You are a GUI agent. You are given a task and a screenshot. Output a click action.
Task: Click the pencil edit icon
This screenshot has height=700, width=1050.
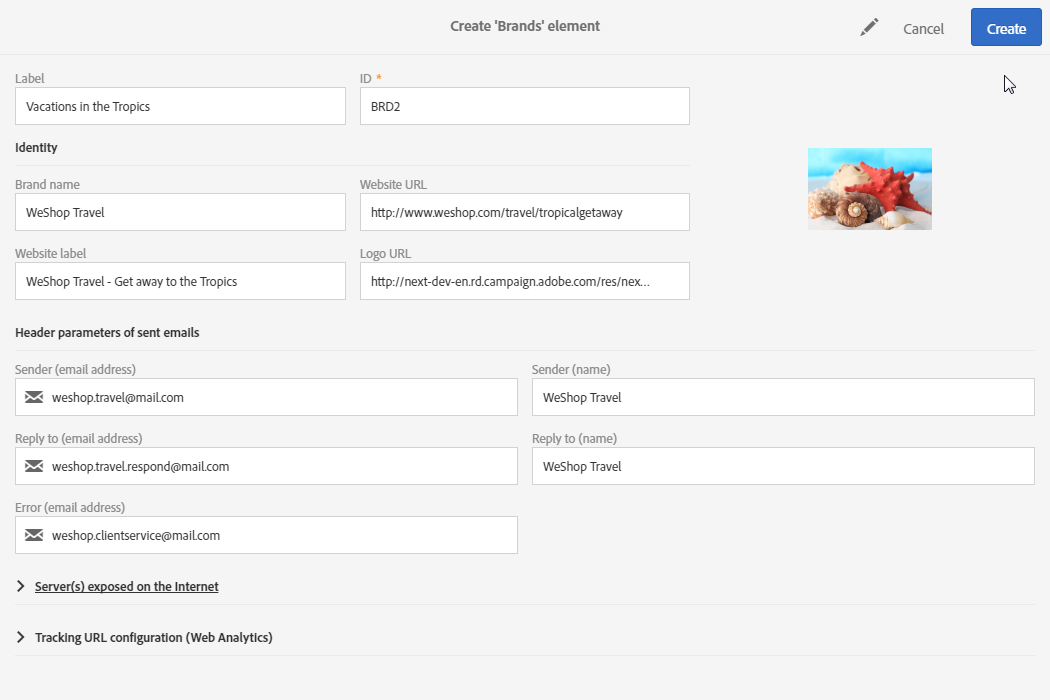click(869, 28)
